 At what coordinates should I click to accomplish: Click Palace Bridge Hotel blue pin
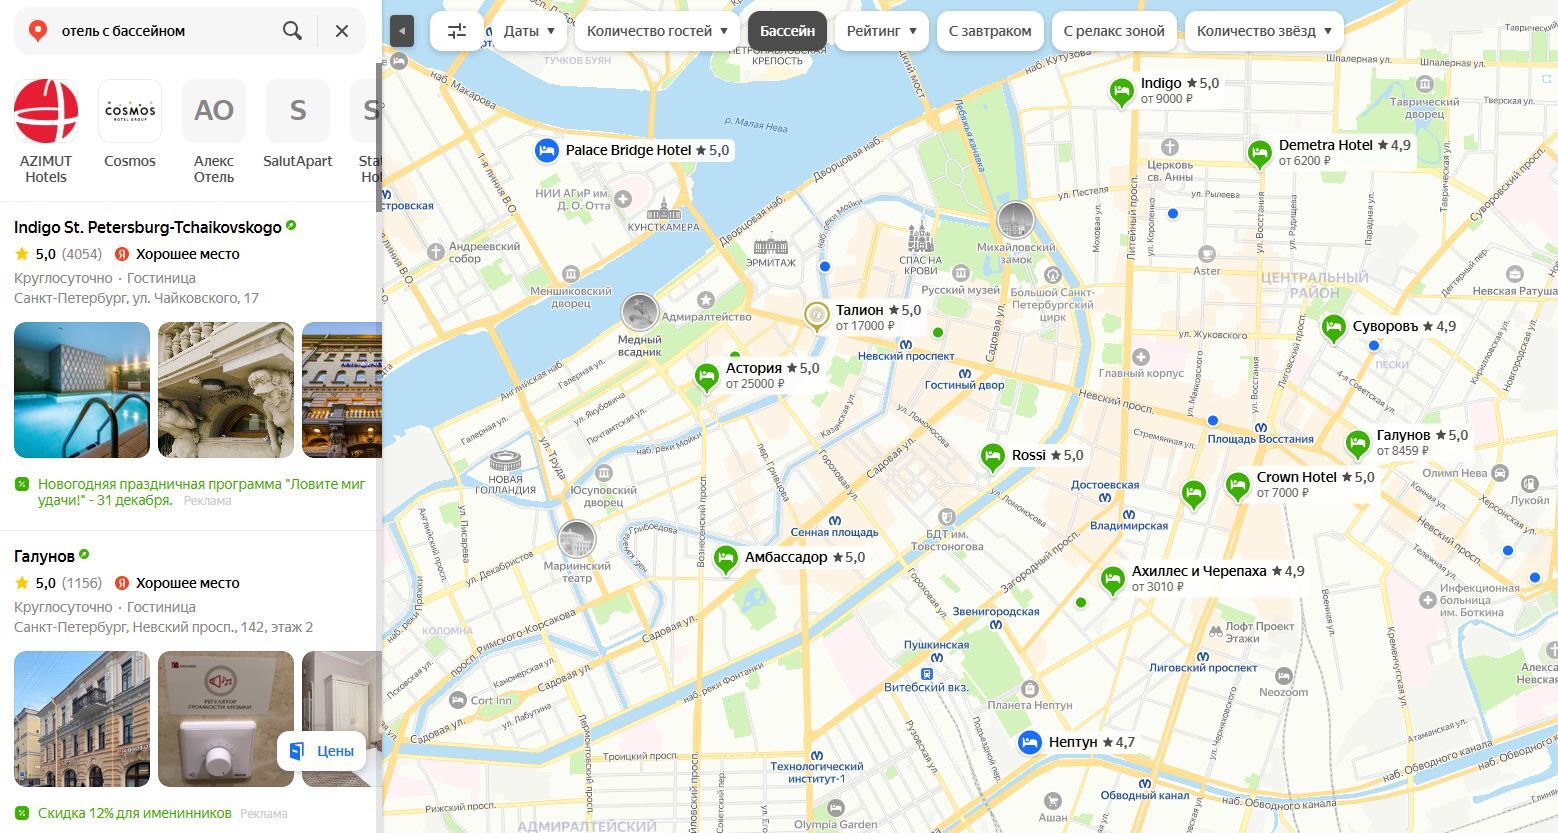pos(546,151)
